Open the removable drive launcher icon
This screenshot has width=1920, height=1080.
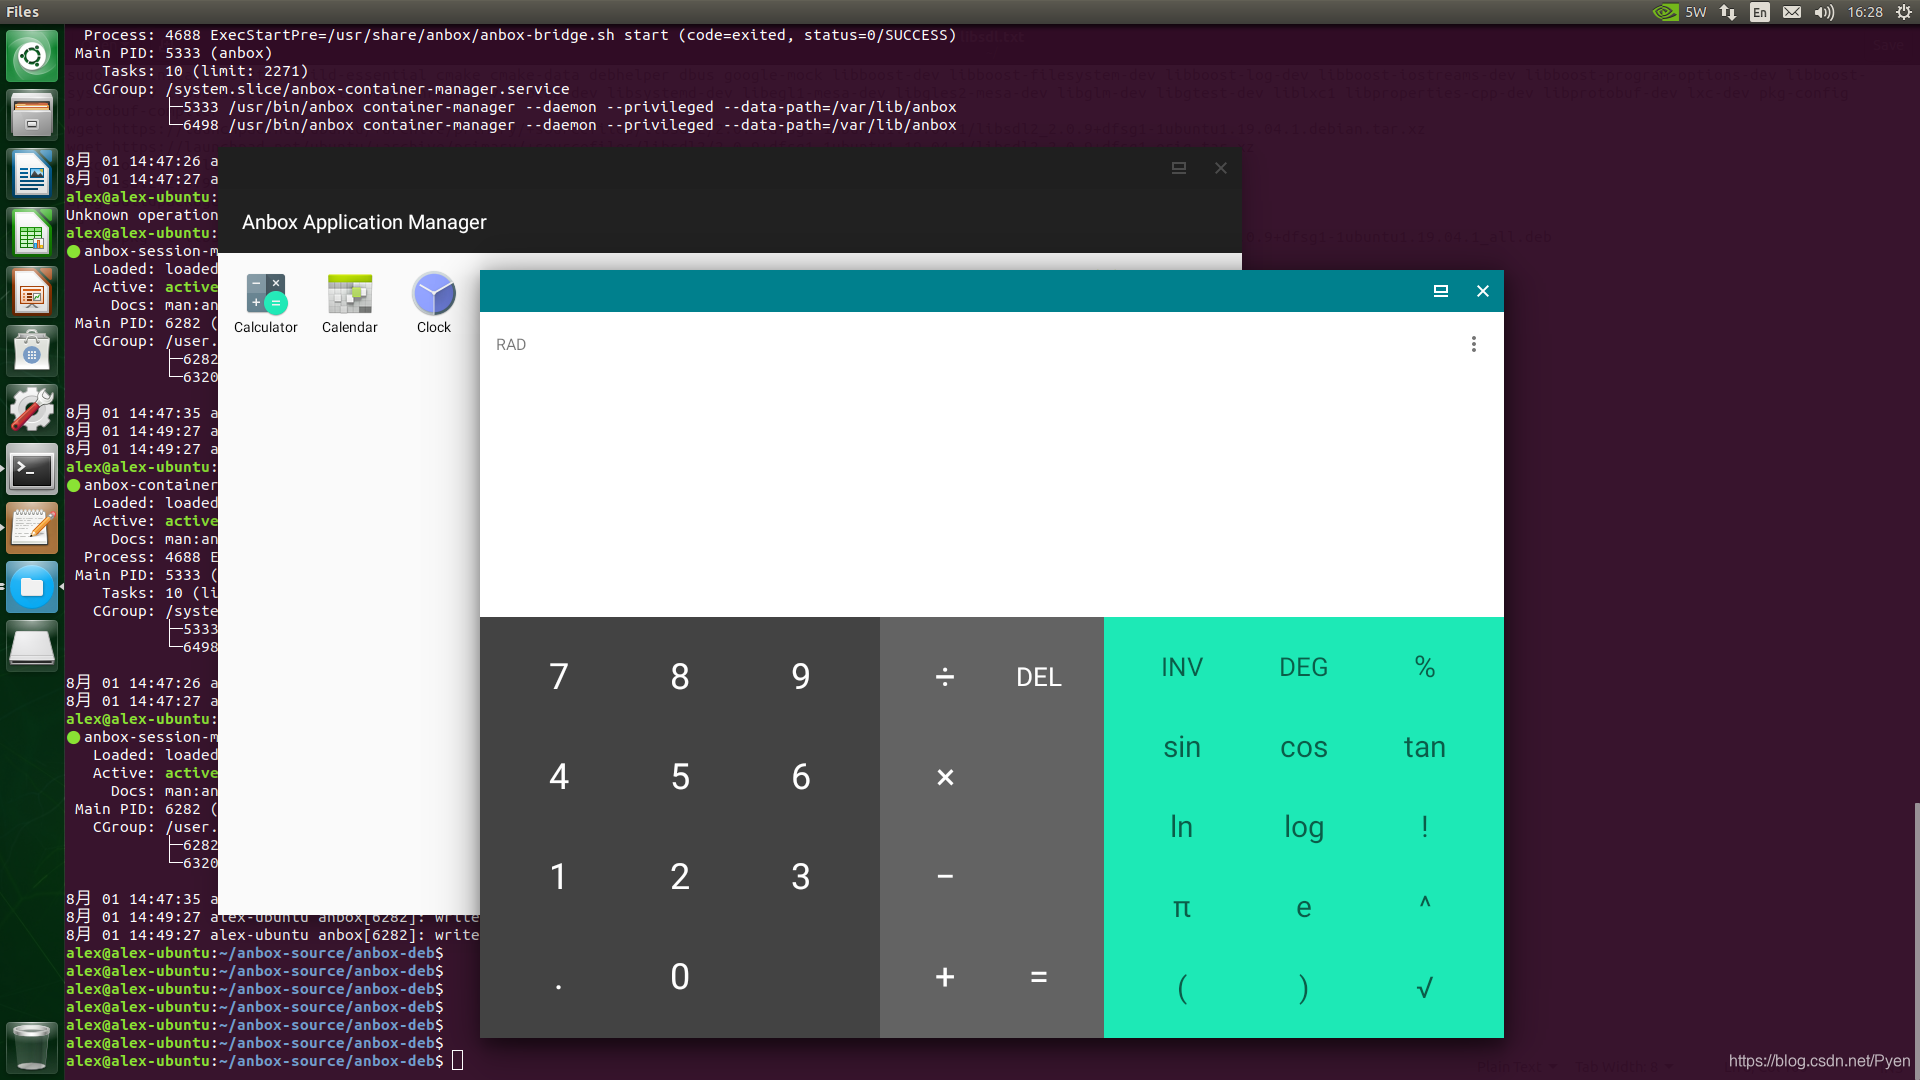click(32, 646)
